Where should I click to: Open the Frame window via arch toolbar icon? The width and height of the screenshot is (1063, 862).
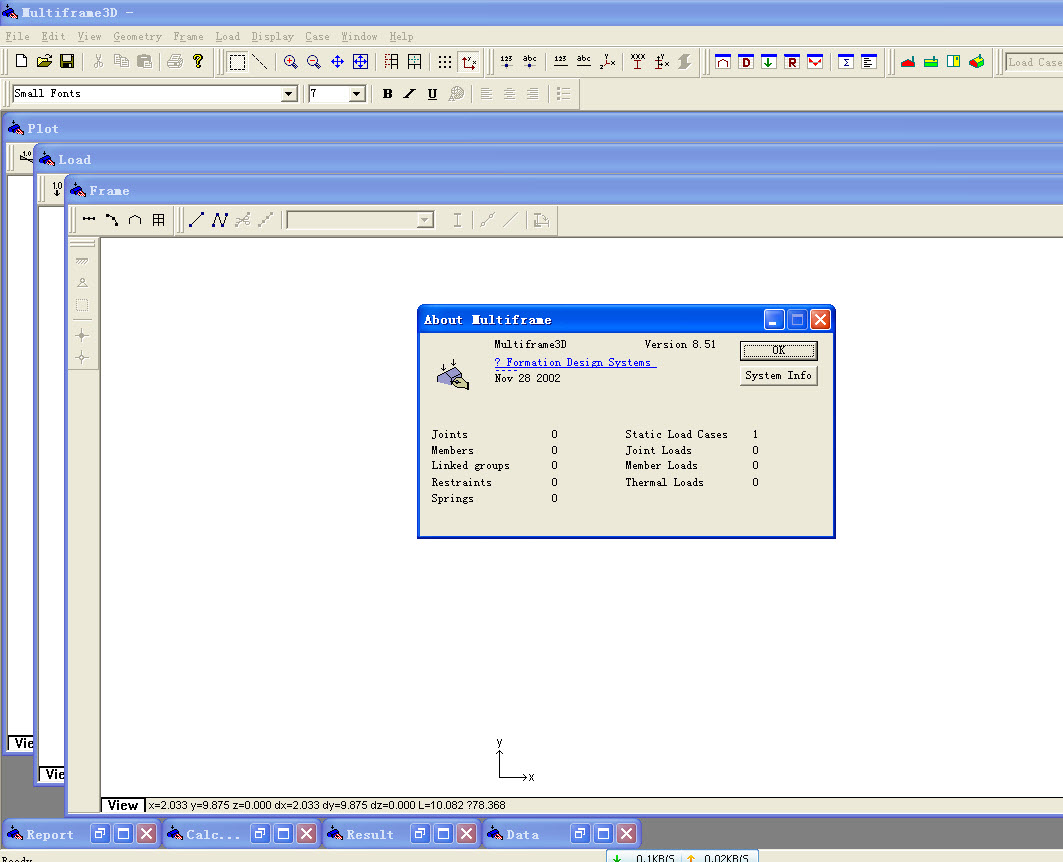point(723,62)
